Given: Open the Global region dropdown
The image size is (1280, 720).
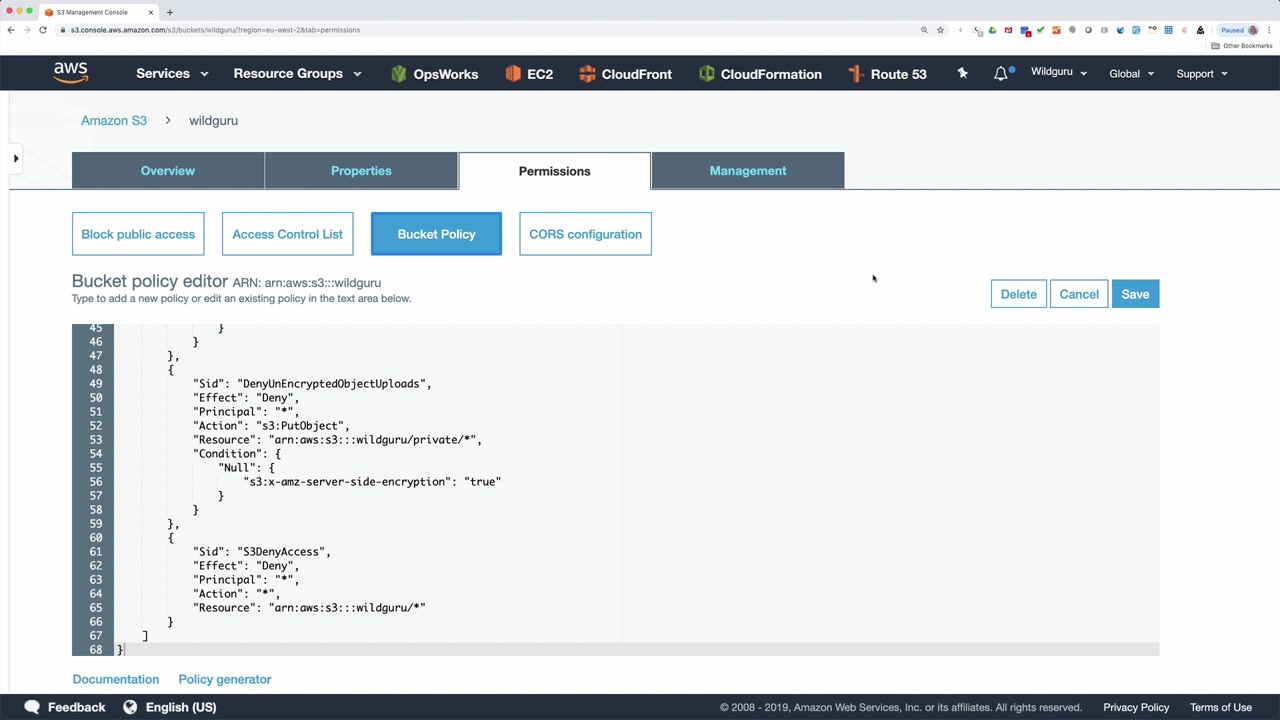Looking at the screenshot, I should 1131,74.
